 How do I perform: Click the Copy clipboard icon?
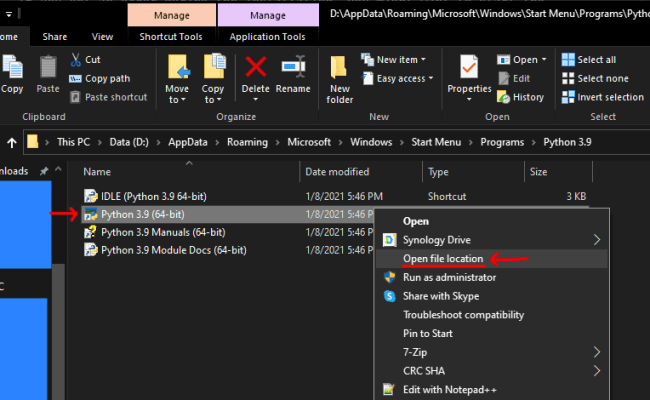[12, 67]
